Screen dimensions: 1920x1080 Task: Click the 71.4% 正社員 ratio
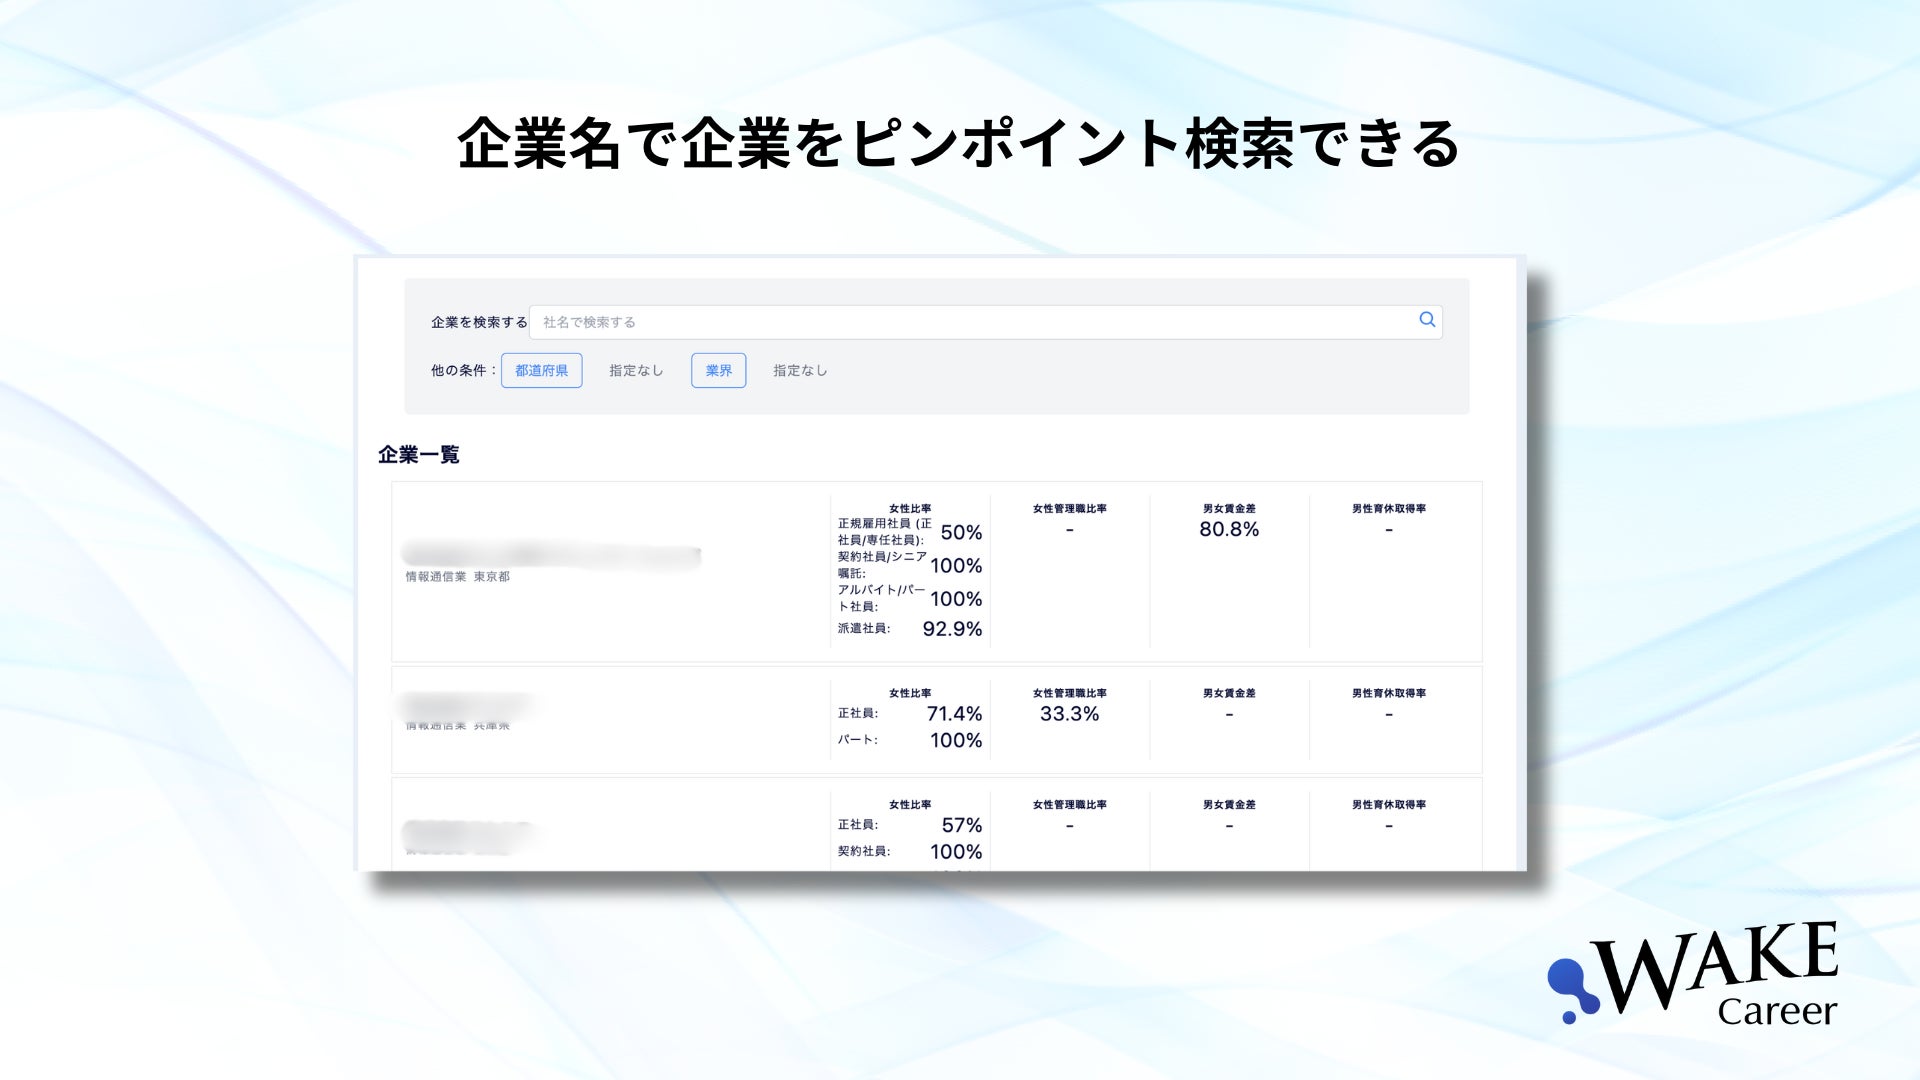[954, 714]
